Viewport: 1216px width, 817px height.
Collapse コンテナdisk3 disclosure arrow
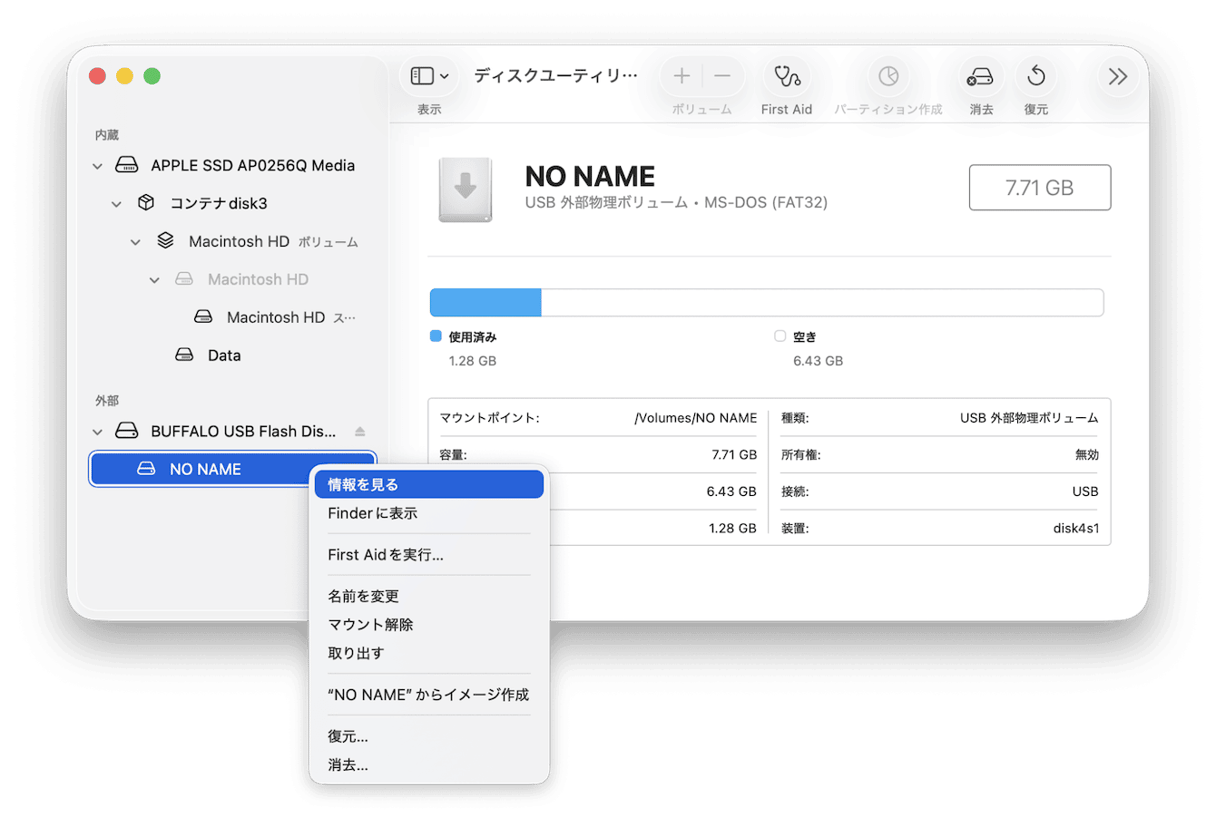(117, 204)
